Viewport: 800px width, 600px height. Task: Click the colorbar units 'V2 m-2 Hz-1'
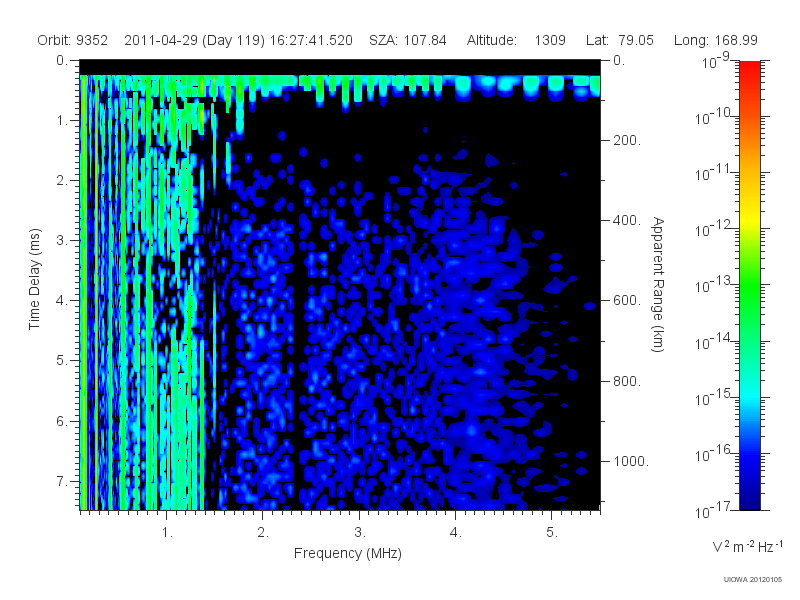[x=747, y=546]
